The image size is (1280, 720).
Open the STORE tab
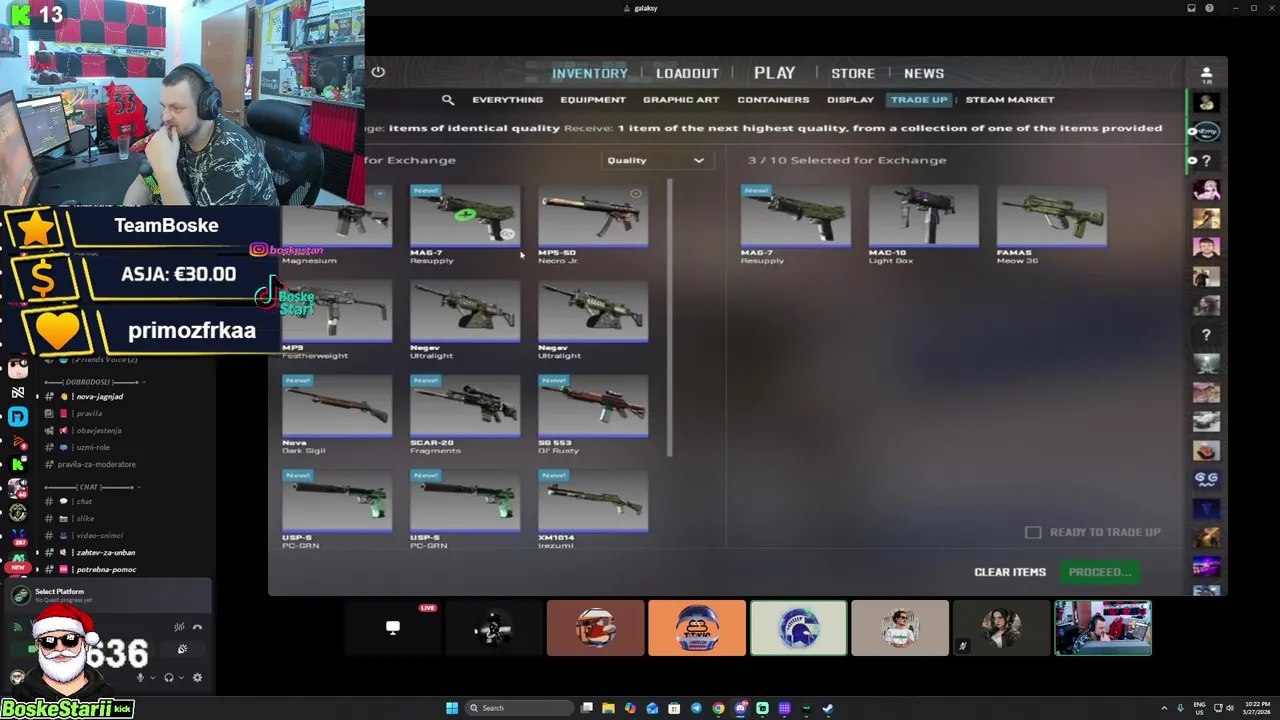(853, 73)
